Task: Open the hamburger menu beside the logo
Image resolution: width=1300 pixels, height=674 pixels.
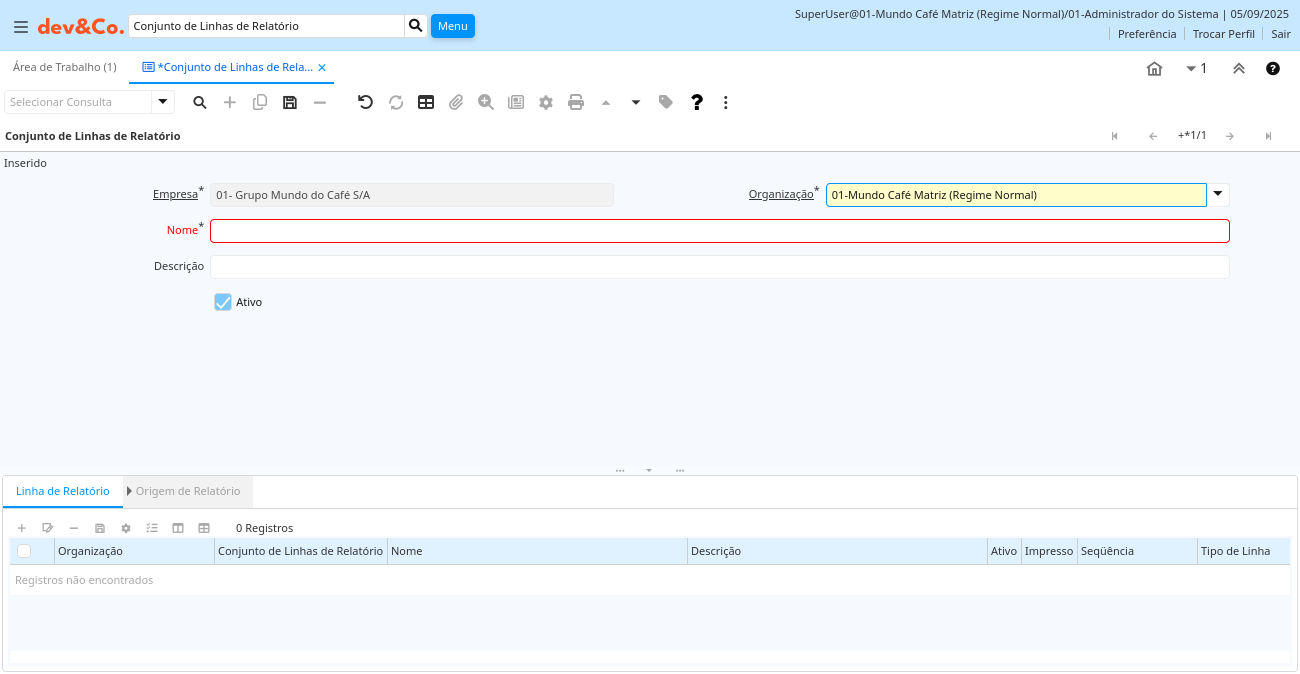Action: pos(21,27)
